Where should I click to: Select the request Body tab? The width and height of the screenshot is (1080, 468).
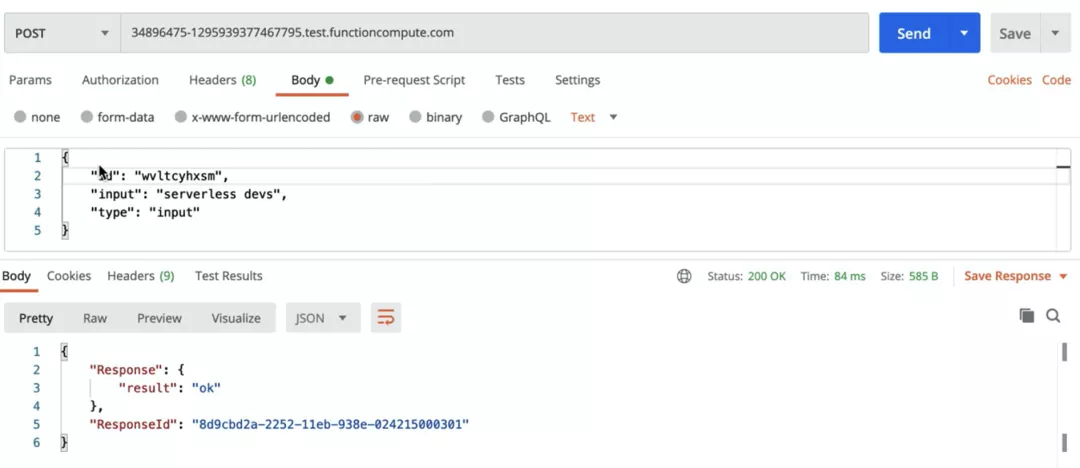pos(312,80)
